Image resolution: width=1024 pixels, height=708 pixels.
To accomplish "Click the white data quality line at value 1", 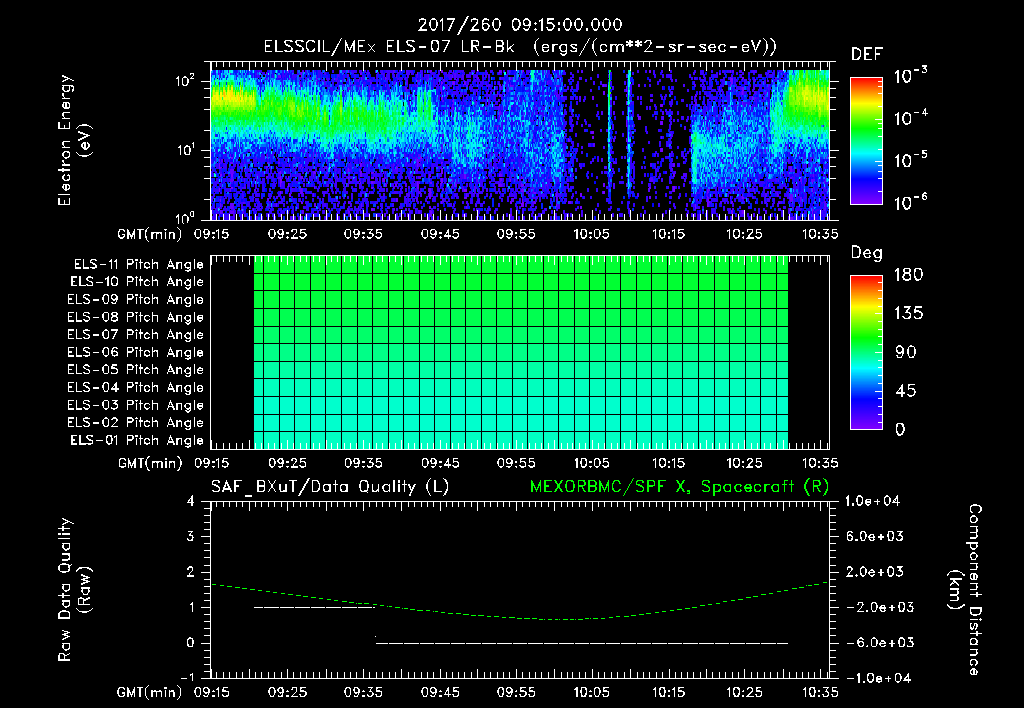I will pos(315,607).
